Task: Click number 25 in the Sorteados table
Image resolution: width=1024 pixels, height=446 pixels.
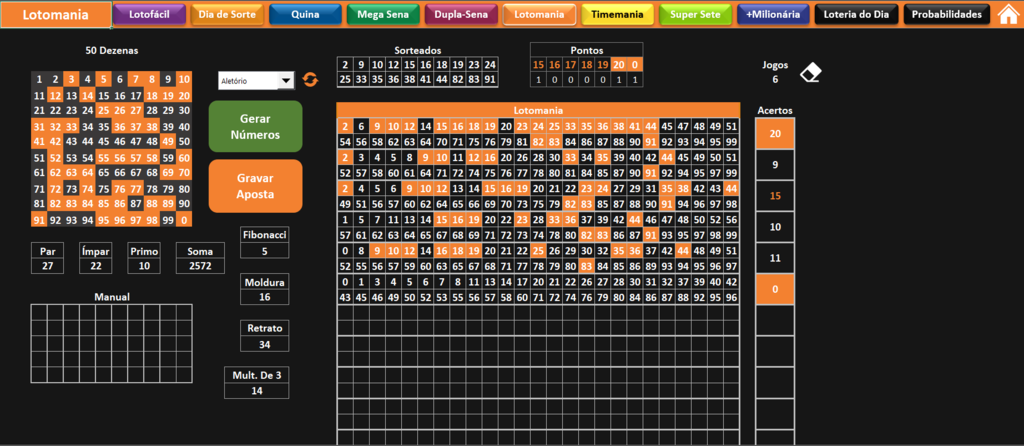Action: (345, 80)
